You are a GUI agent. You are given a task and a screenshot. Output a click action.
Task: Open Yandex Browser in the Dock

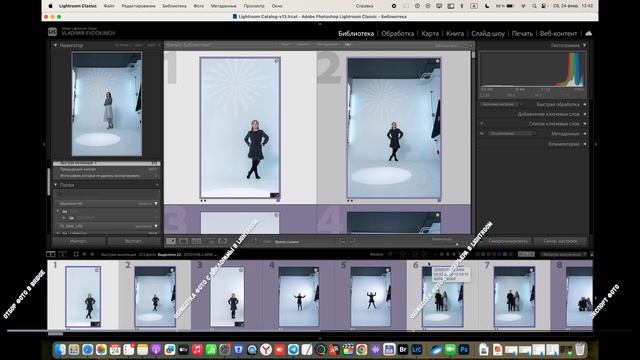point(266,350)
